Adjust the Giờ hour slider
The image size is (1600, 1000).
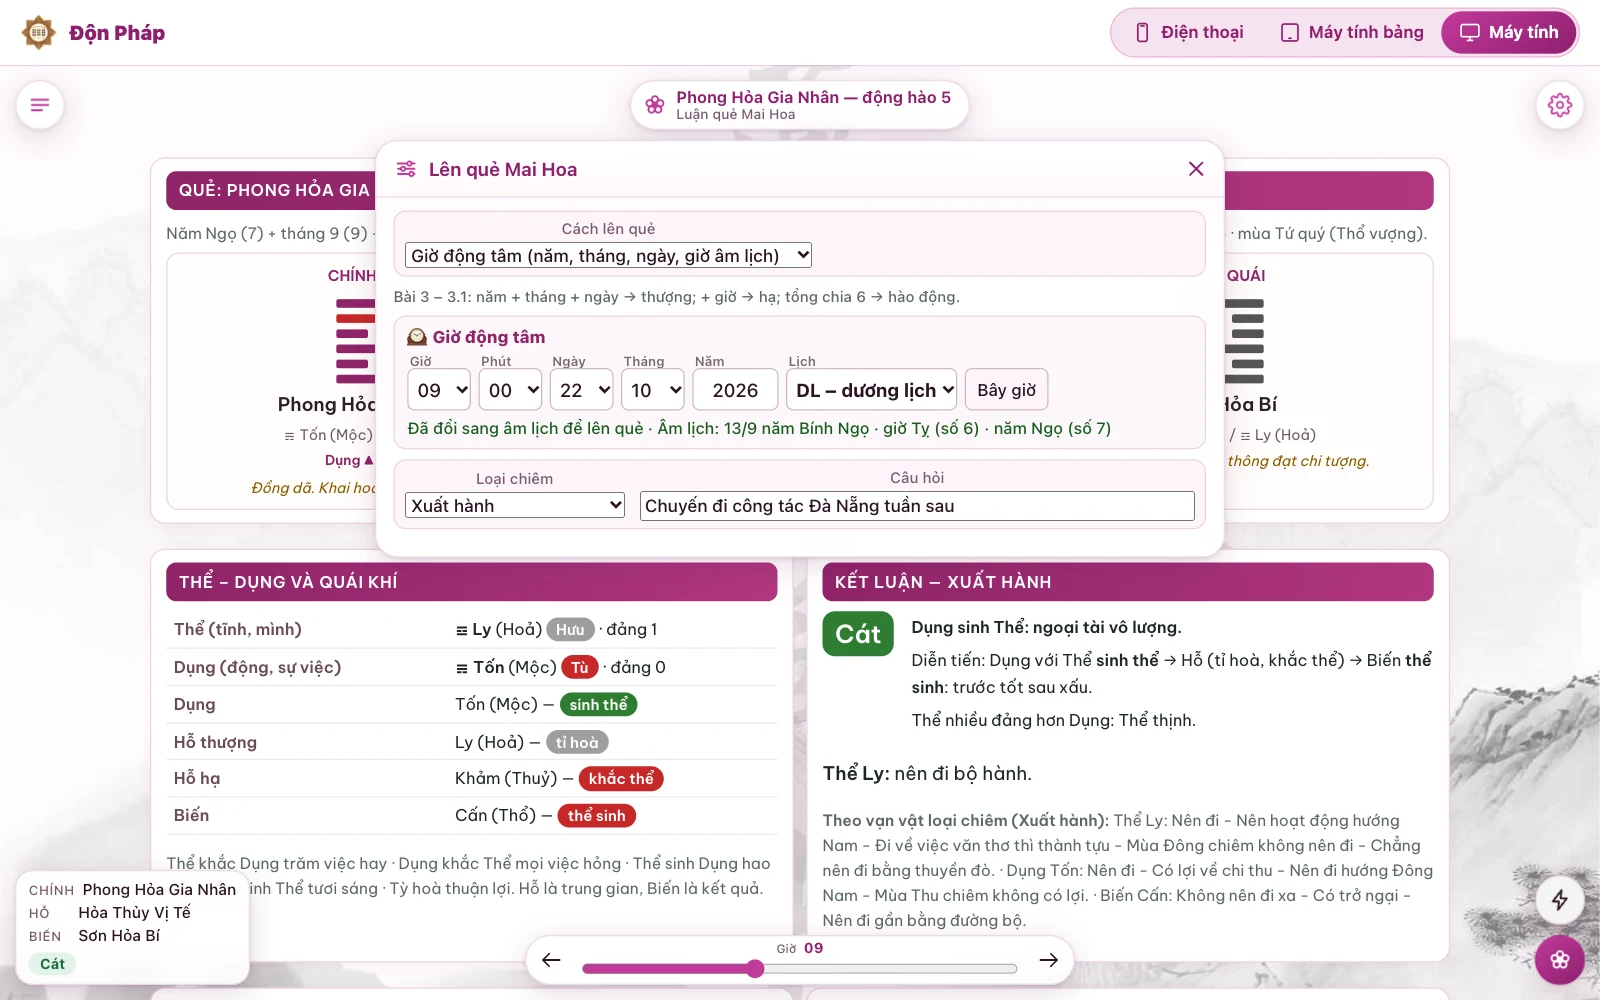[800, 968]
